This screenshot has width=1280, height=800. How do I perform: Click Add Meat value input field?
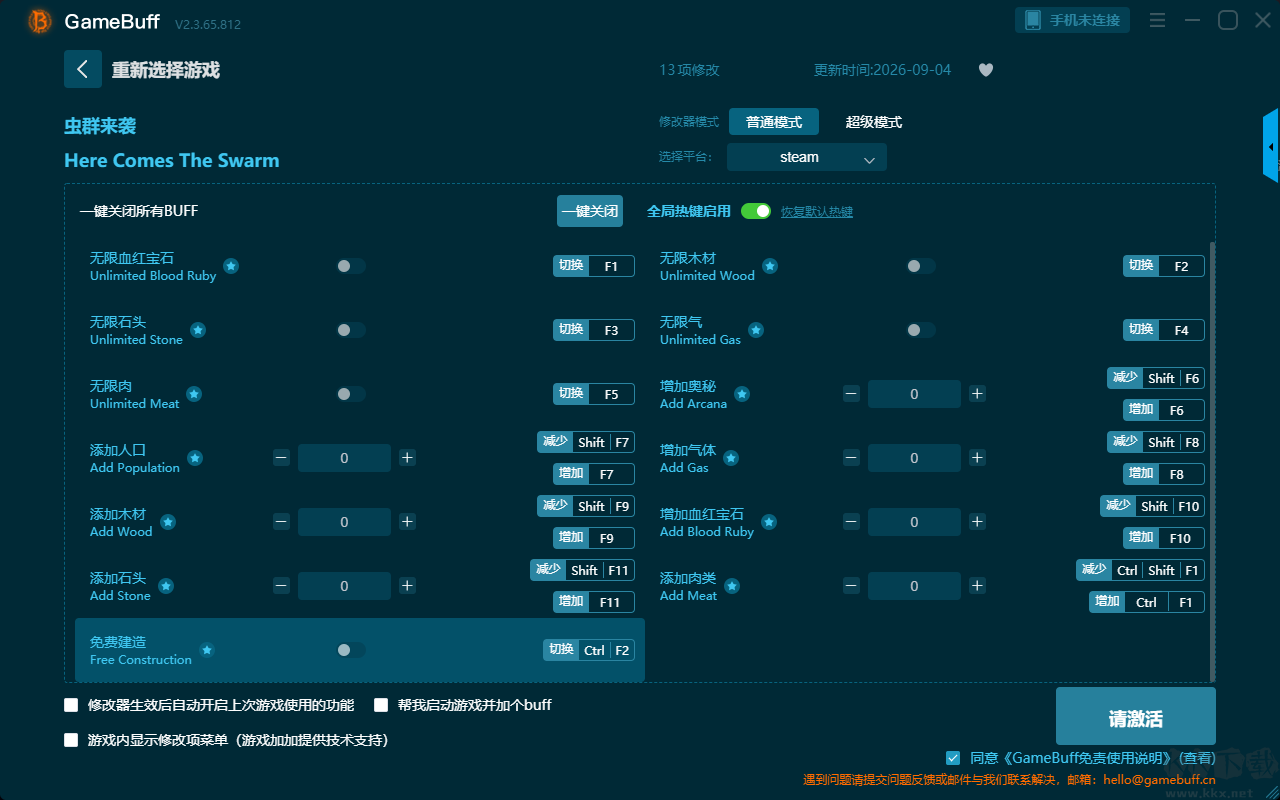914,586
